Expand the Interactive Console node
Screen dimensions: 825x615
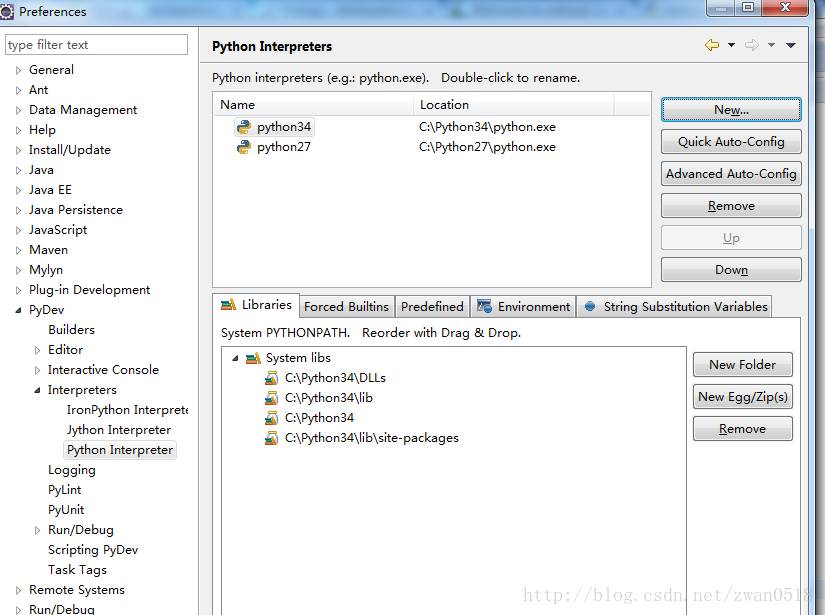37,370
